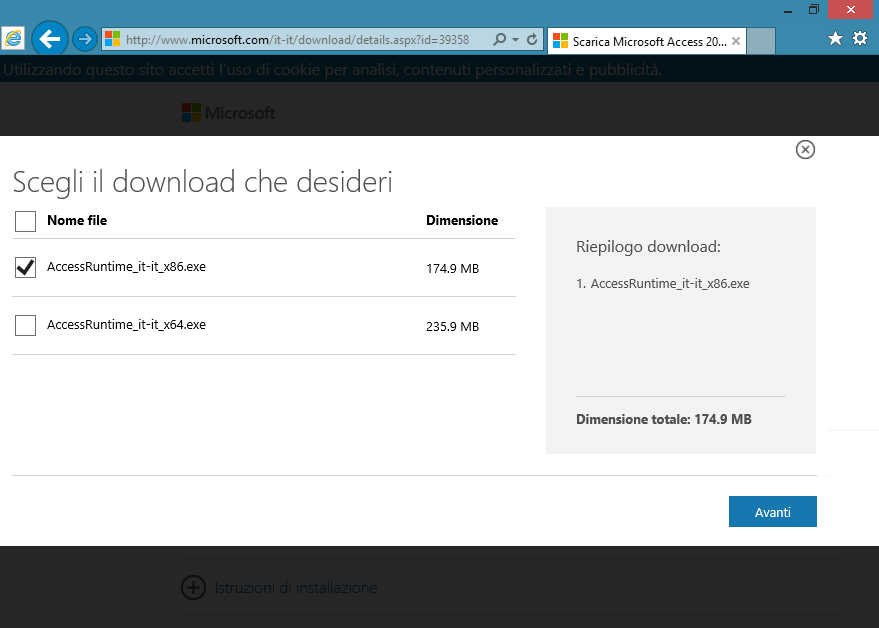Close the download dialog with X icon
This screenshot has height=628, width=879.
click(805, 150)
